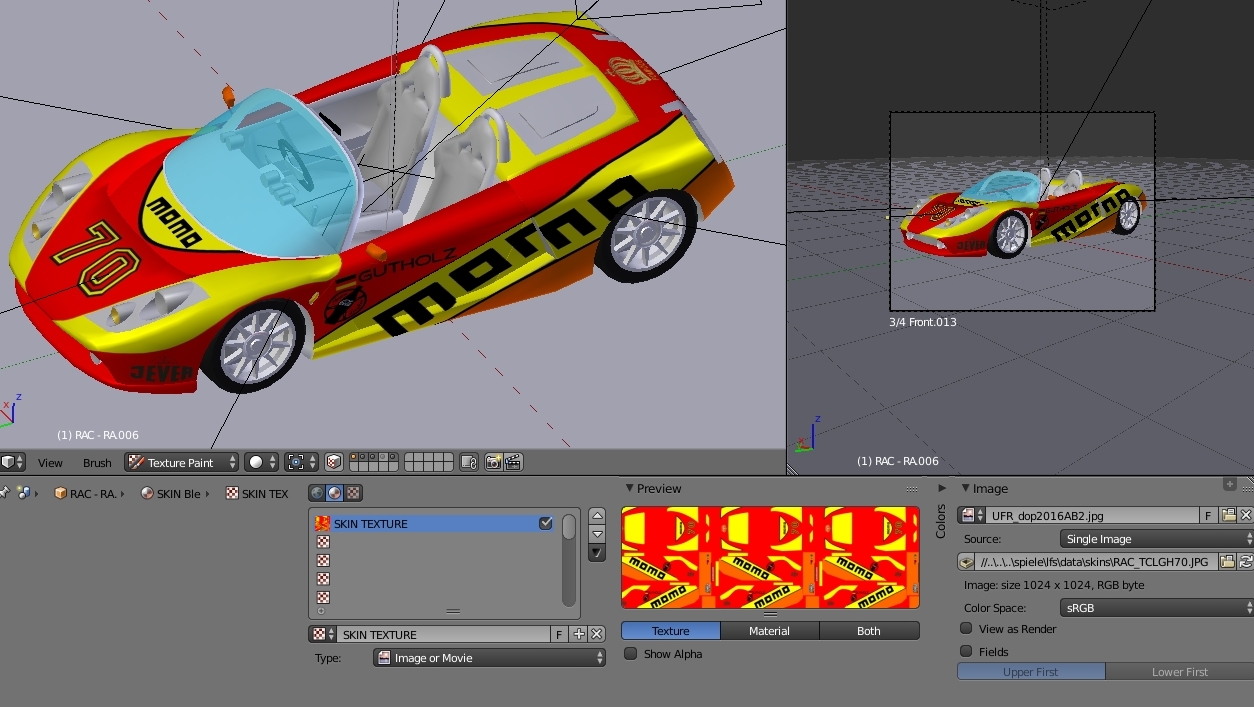Toggle fake user F for image datablock
Viewport: 1254px width, 707px height.
tap(1208, 515)
